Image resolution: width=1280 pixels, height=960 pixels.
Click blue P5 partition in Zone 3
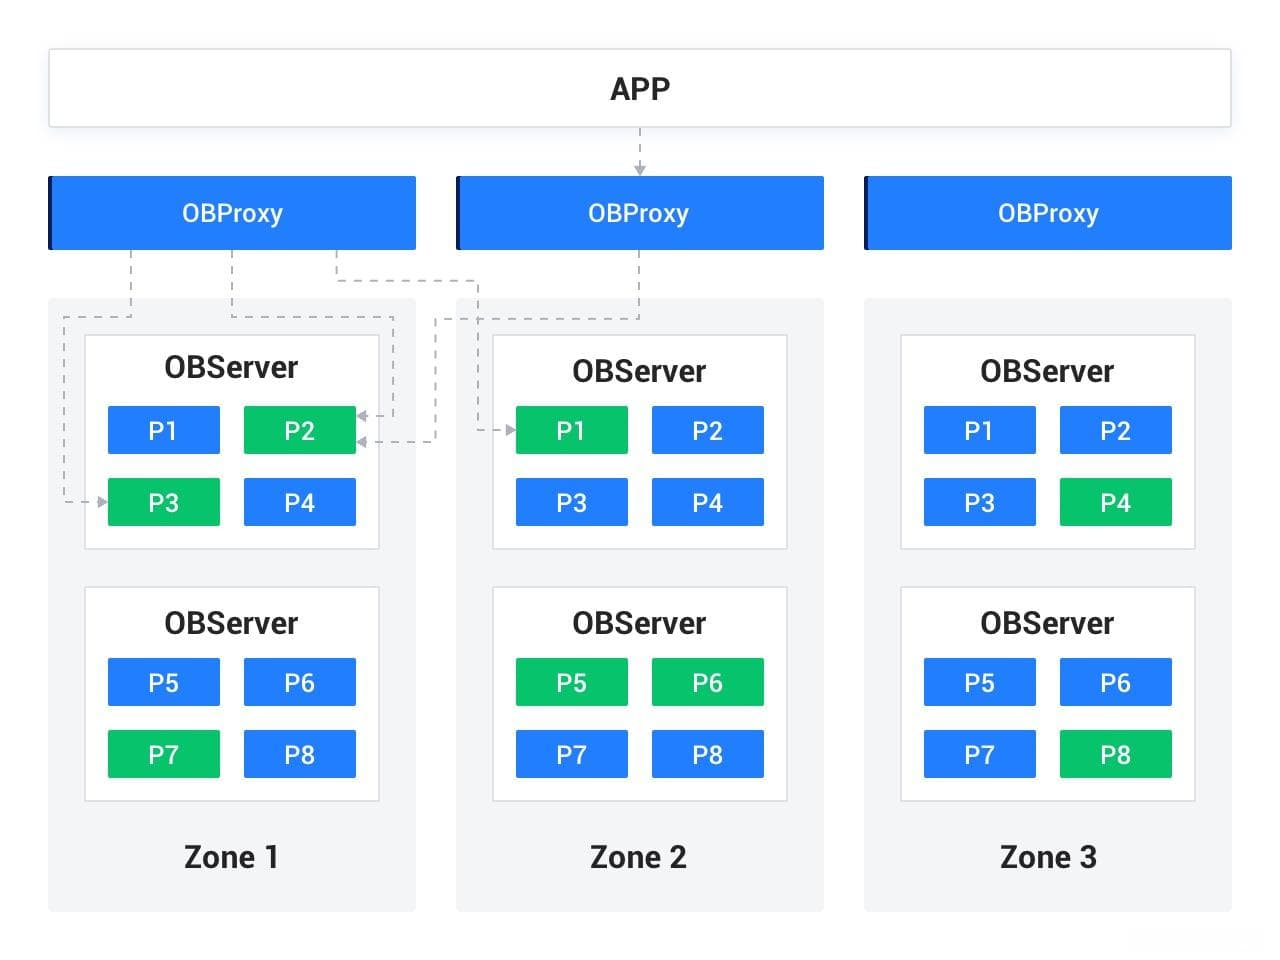[980, 682]
